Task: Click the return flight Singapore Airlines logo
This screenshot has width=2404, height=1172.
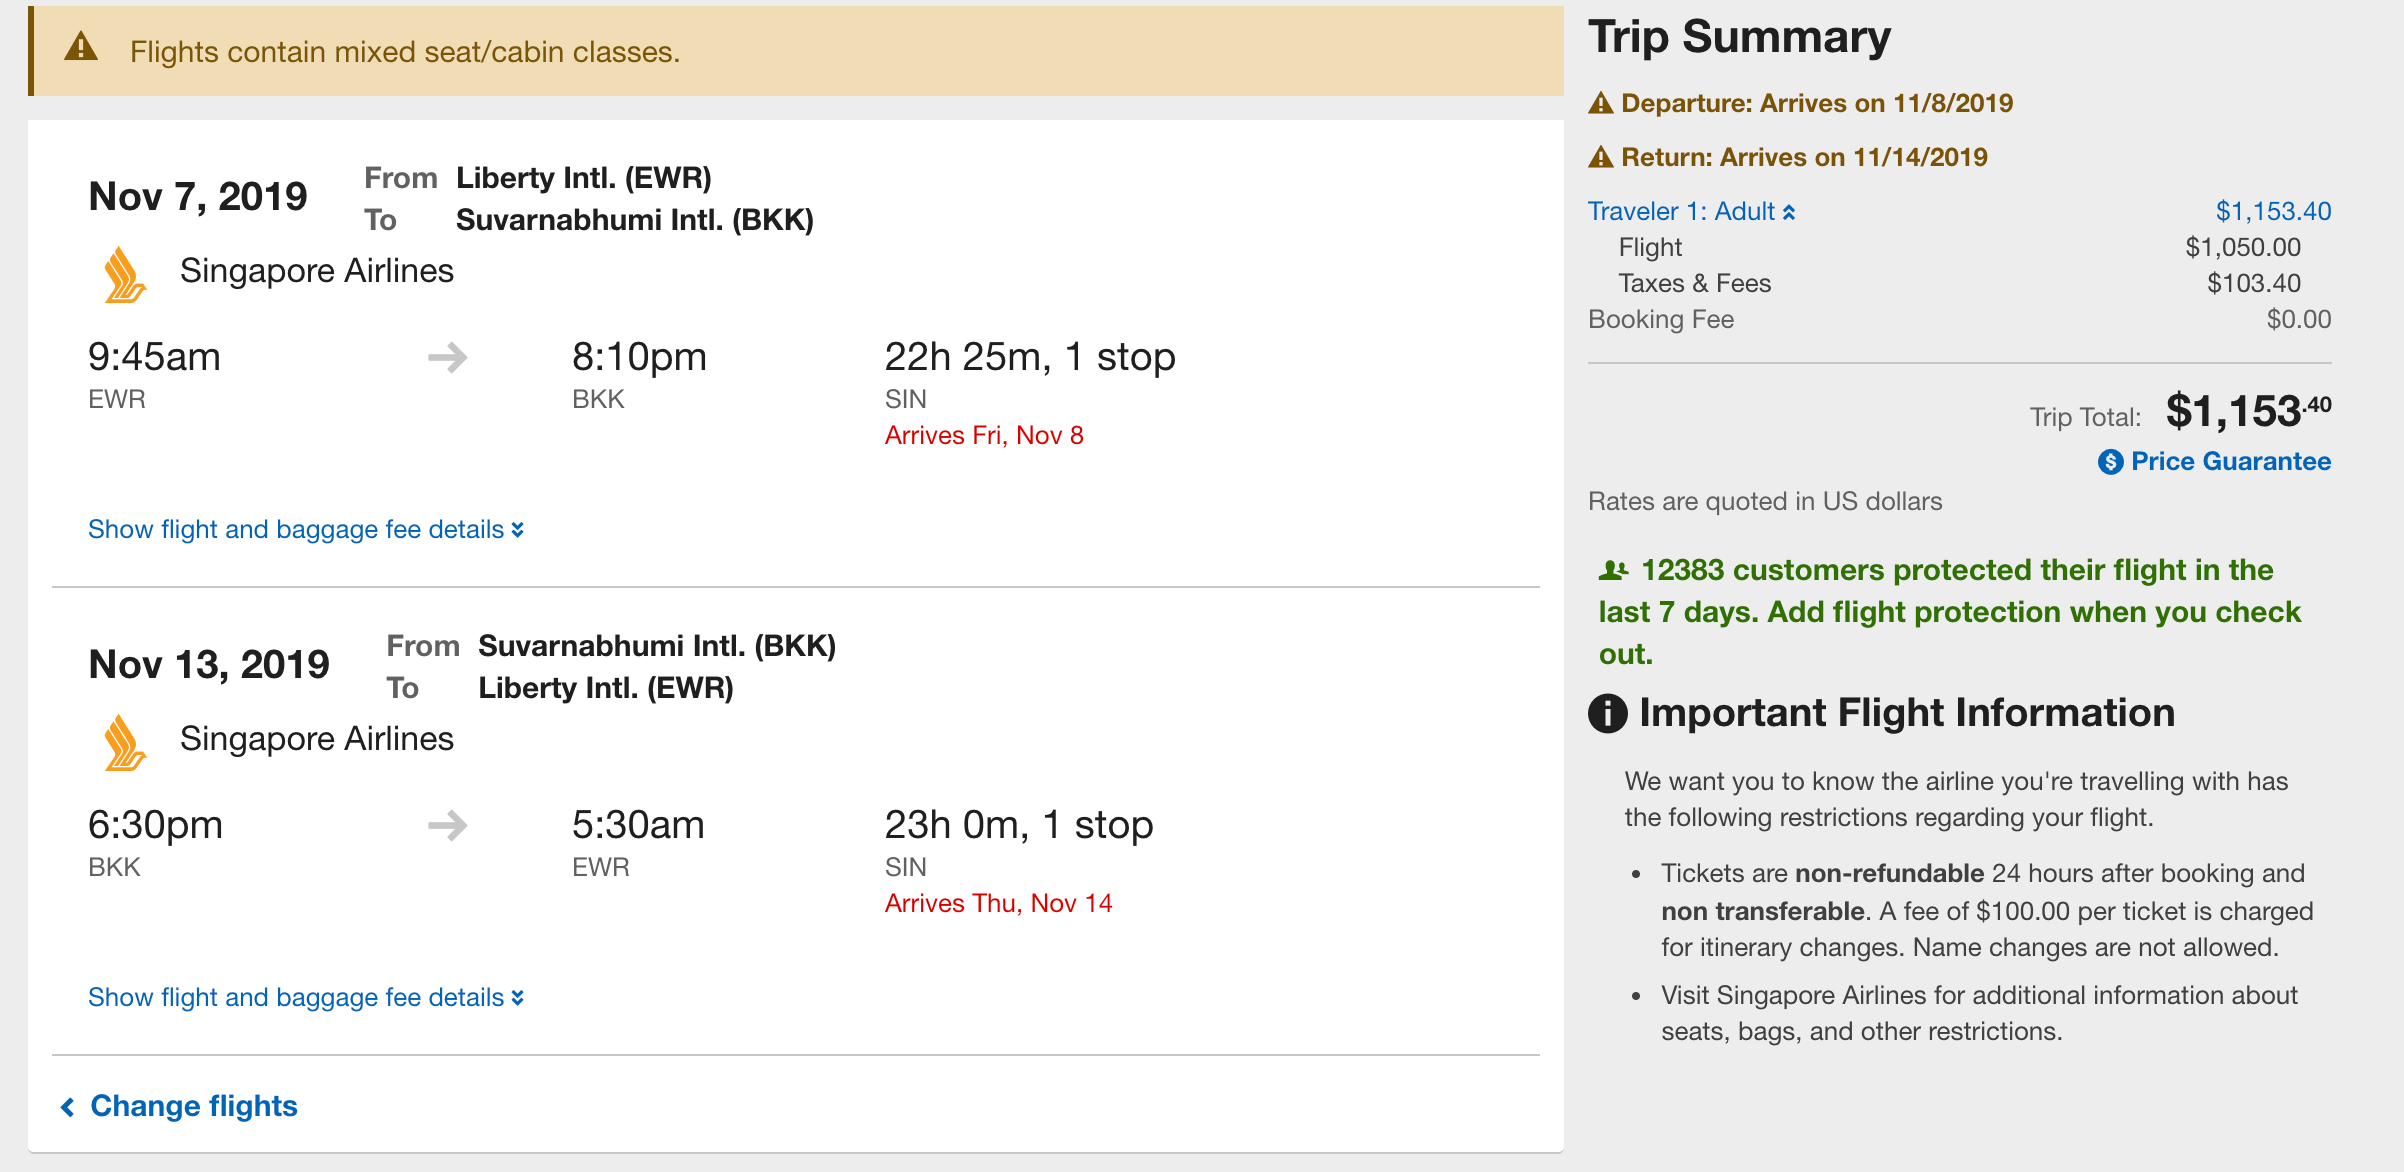Action: (125, 743)
